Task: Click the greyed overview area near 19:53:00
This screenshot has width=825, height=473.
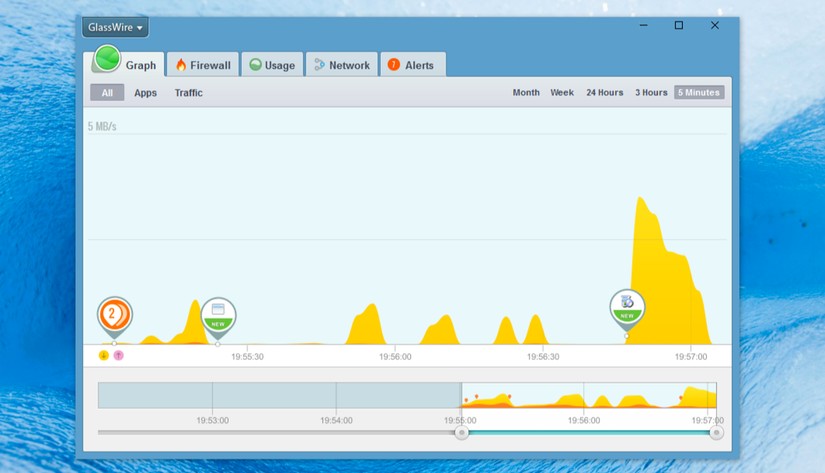Action: pos(213,396)
